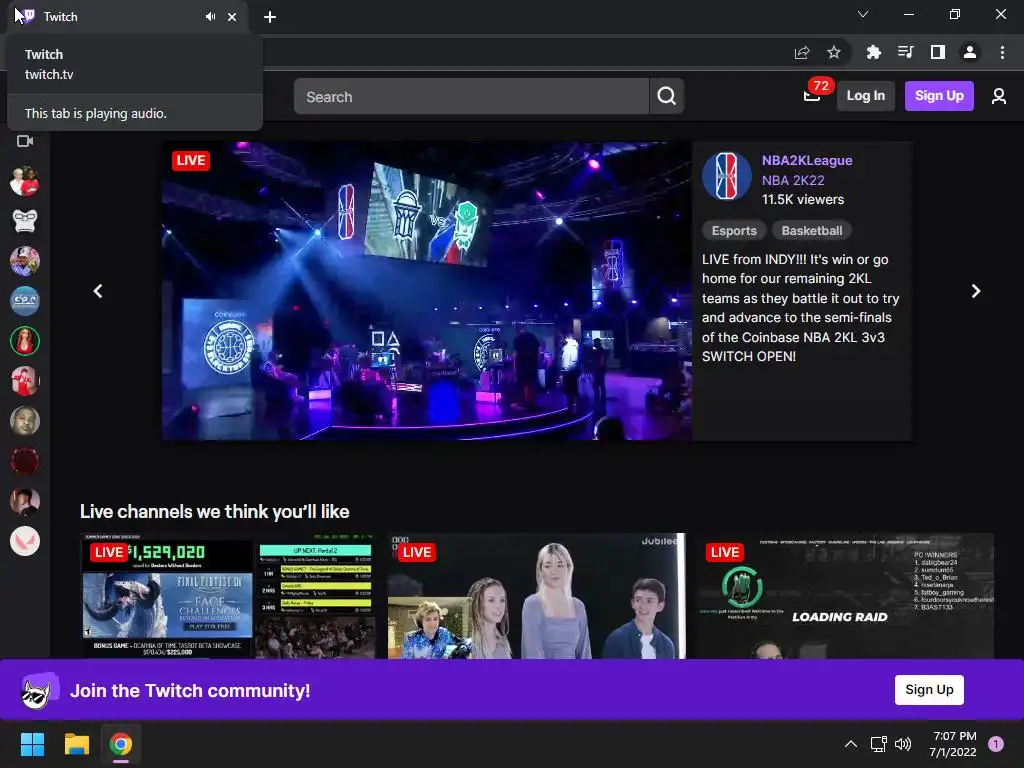Open media controls in Chrome toolbar

(905, 52)
